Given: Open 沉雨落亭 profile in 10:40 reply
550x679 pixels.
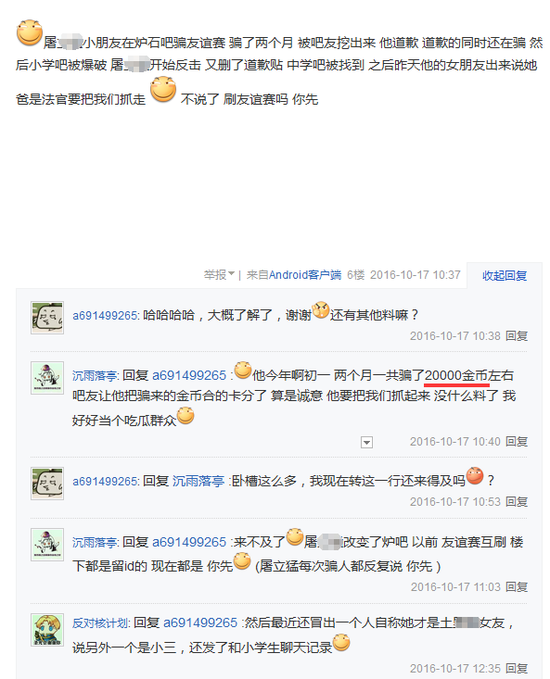Looking at the screenshot, I should (x=96, y=375).
